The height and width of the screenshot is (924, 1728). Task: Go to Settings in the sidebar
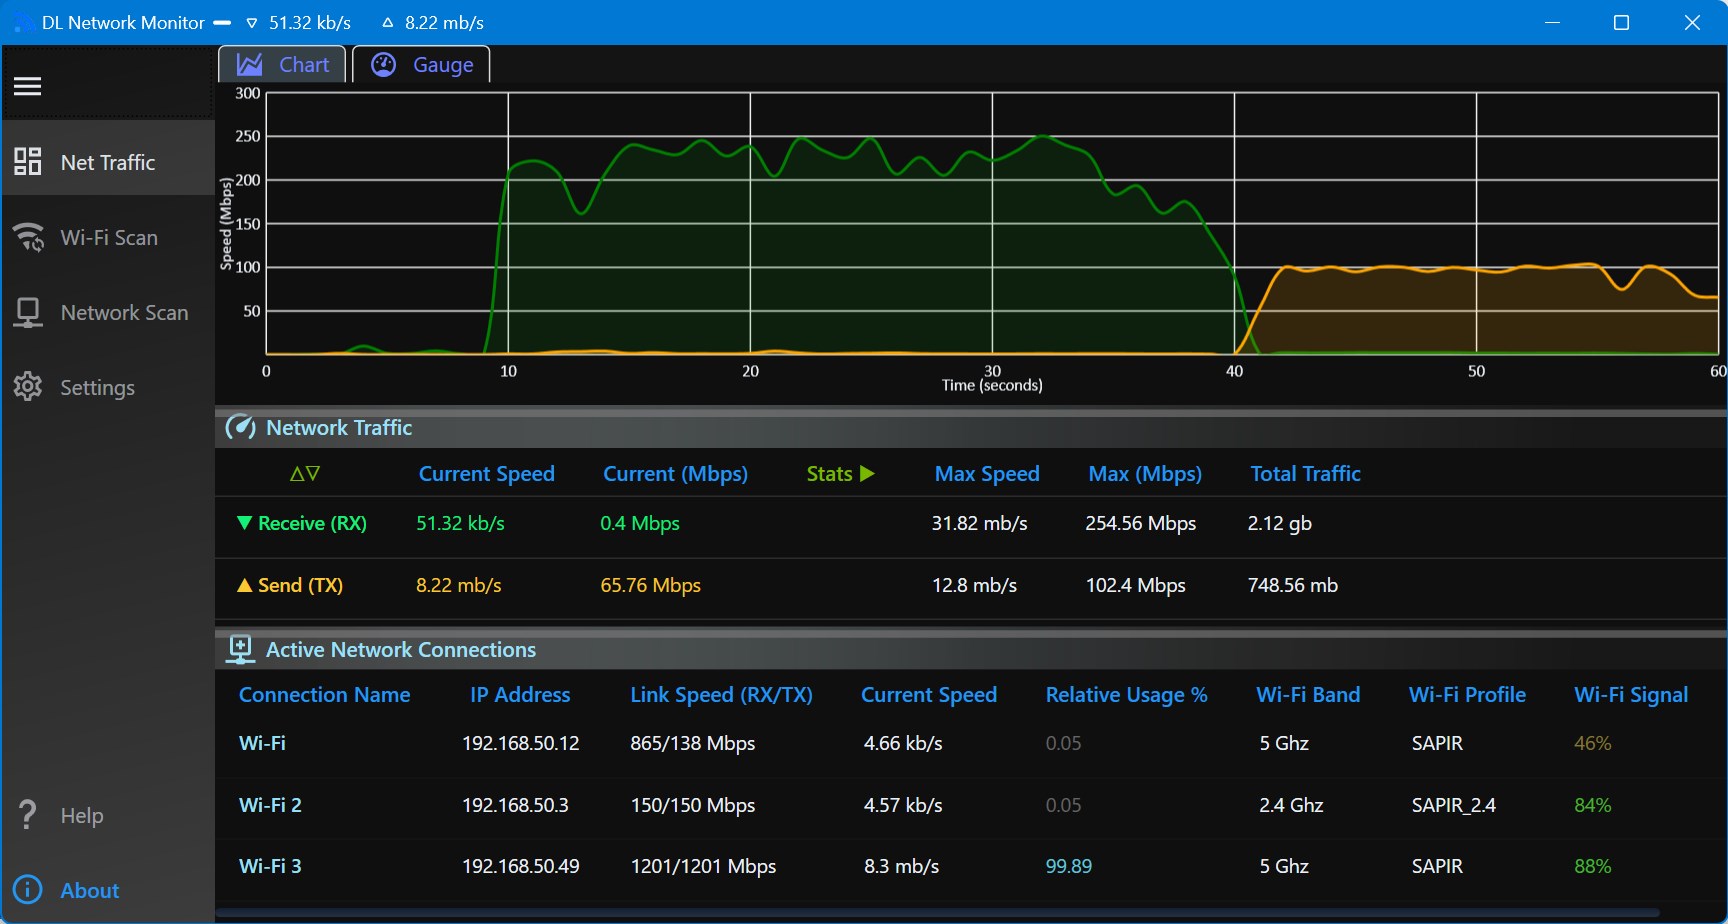(108, 387)
